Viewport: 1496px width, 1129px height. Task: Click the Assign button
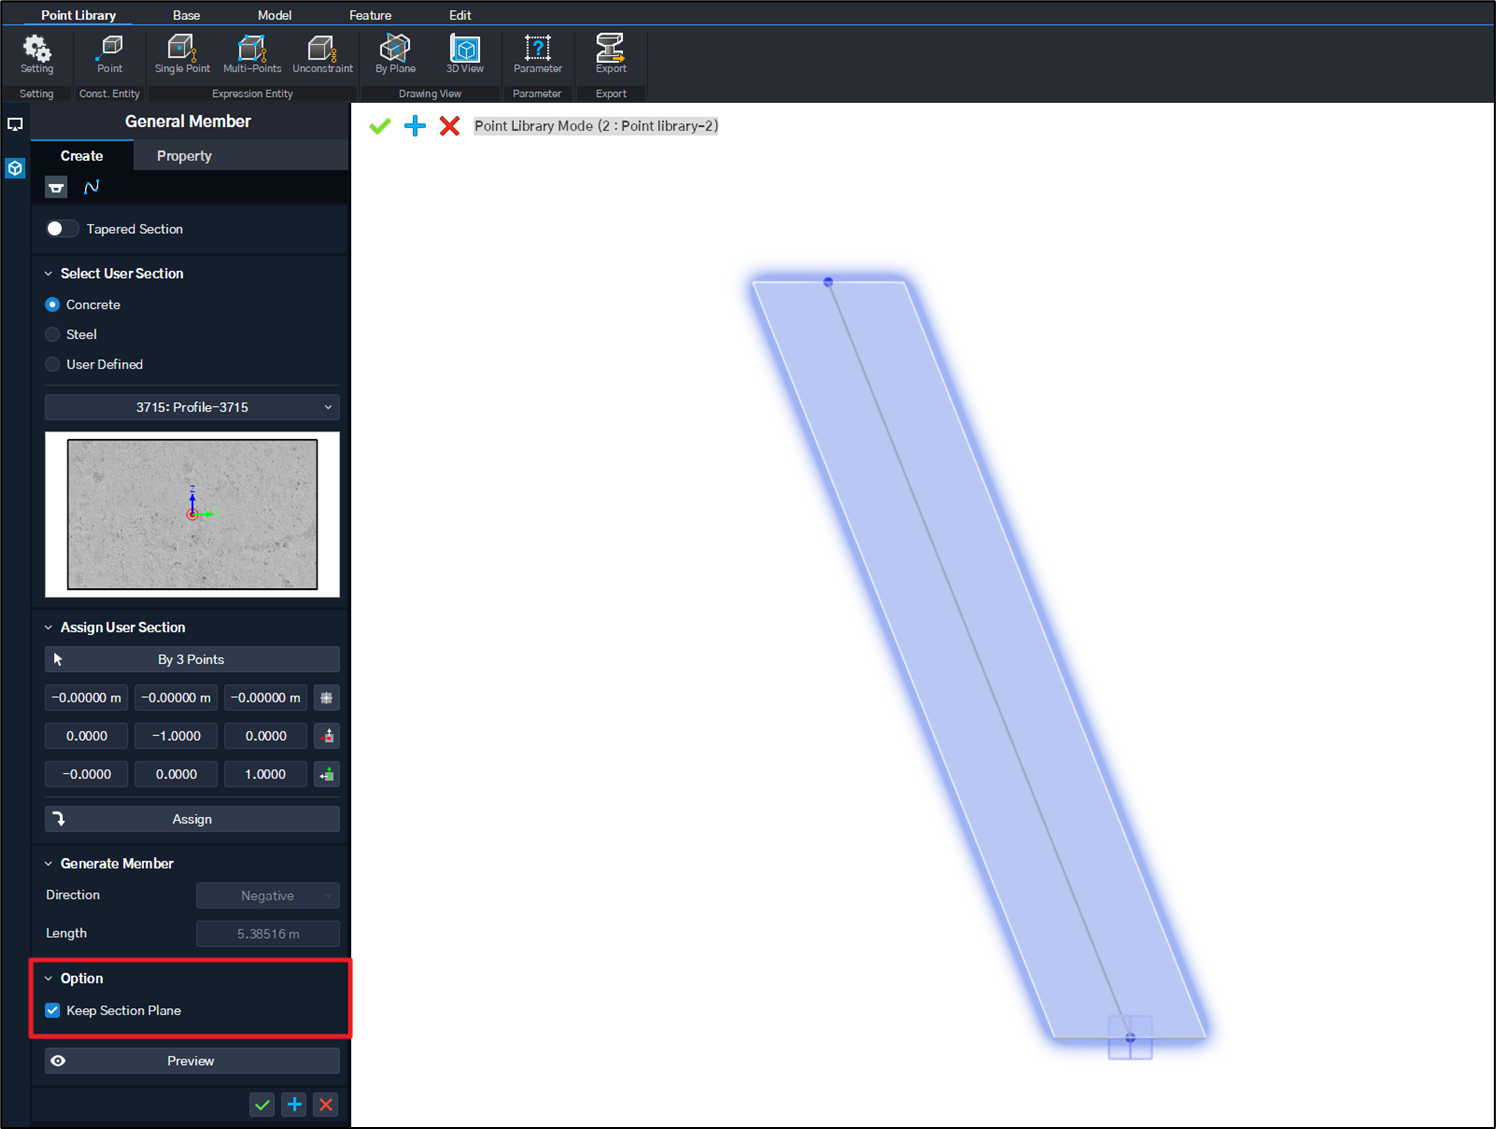[192, 819]
